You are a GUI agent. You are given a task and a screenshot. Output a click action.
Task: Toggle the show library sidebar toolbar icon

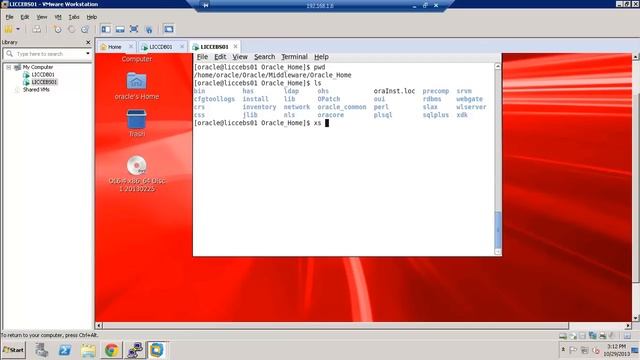coord(106,29)
